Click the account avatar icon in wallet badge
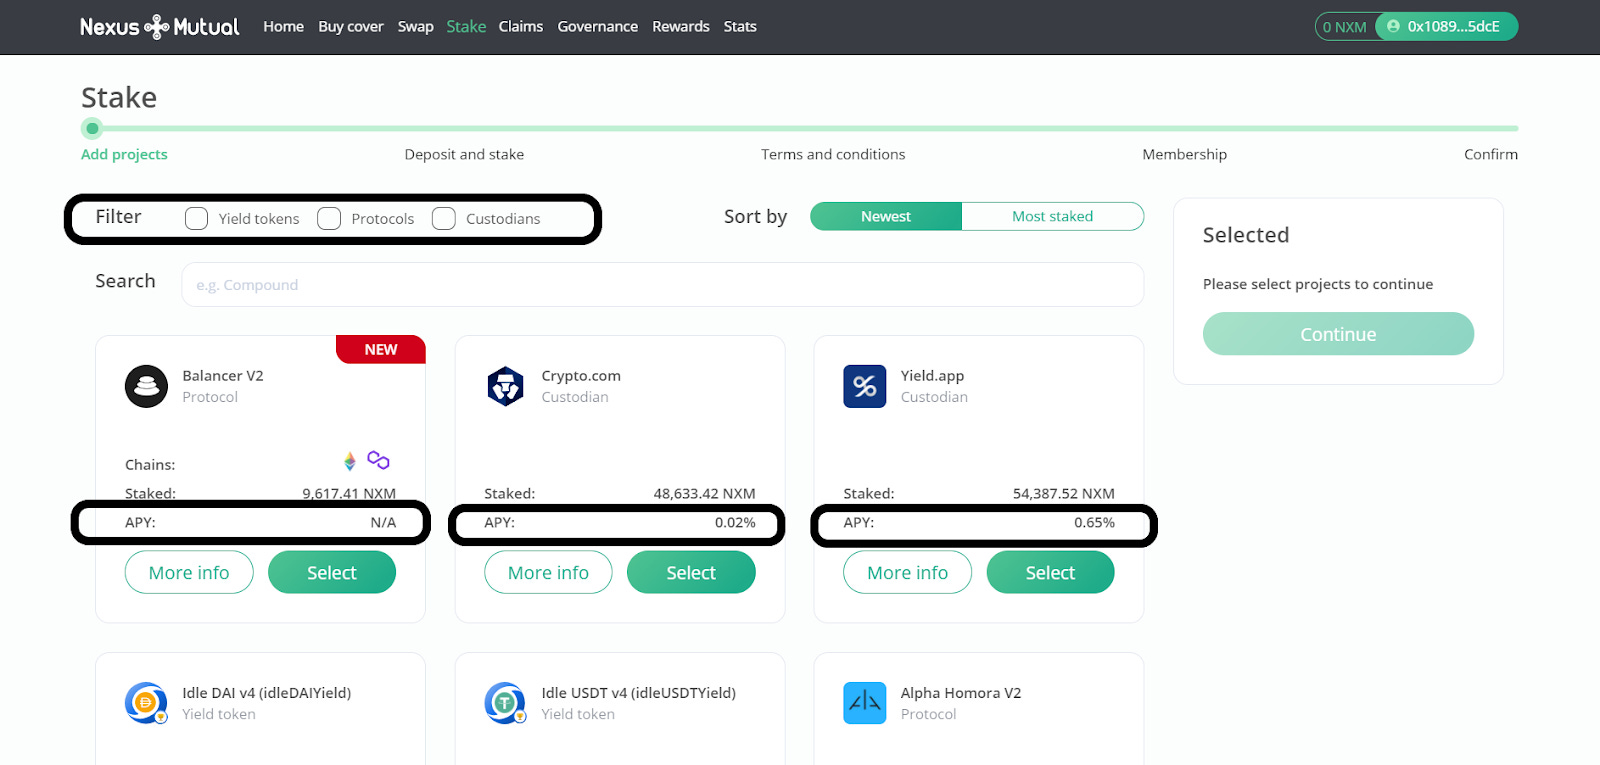1600x765 pixels. [x=1393, y=27]
